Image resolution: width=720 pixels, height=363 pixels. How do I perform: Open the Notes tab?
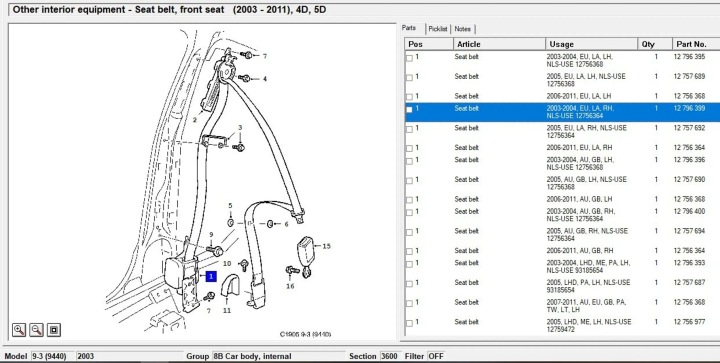coord(462,29)
